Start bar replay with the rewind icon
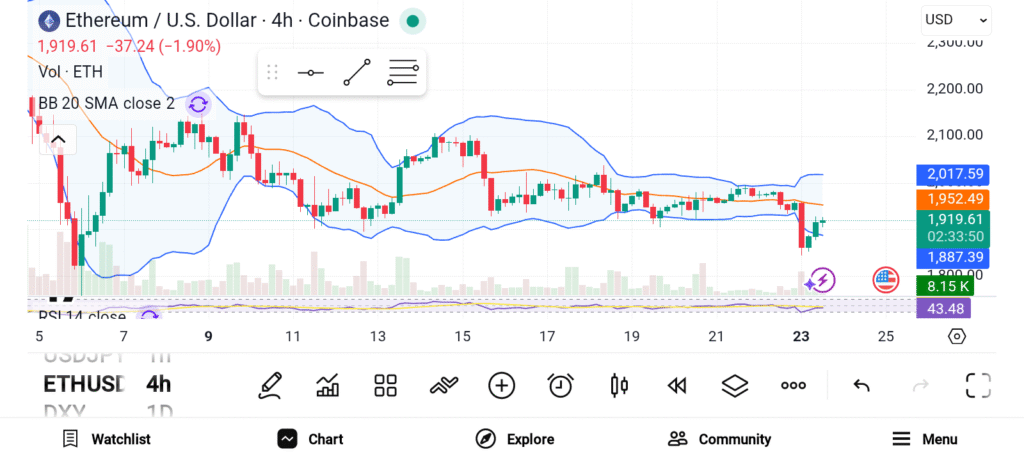 pos(677,385)
